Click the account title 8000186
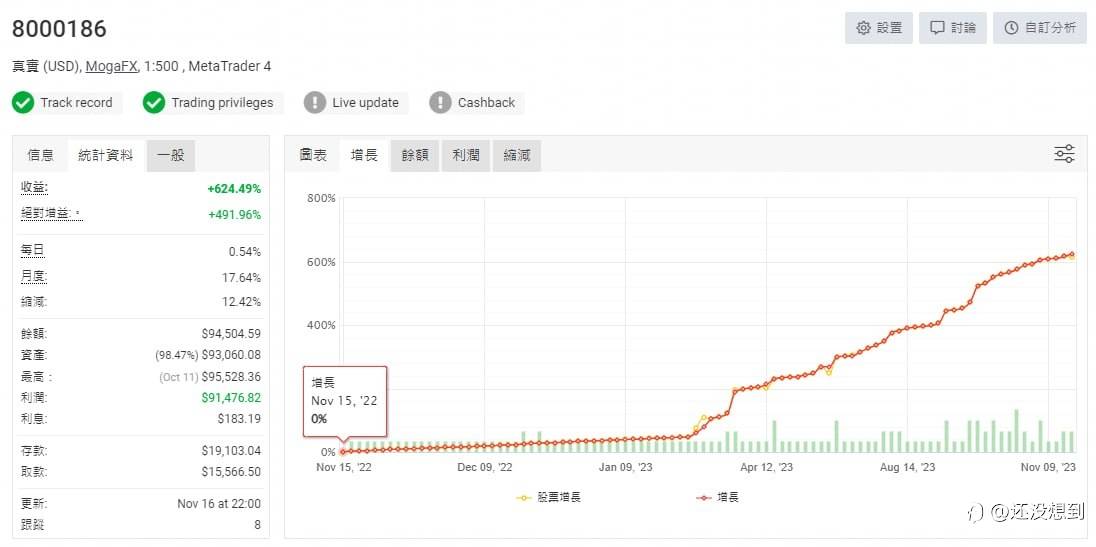1096x547 pixels. (x=59, y=29)
